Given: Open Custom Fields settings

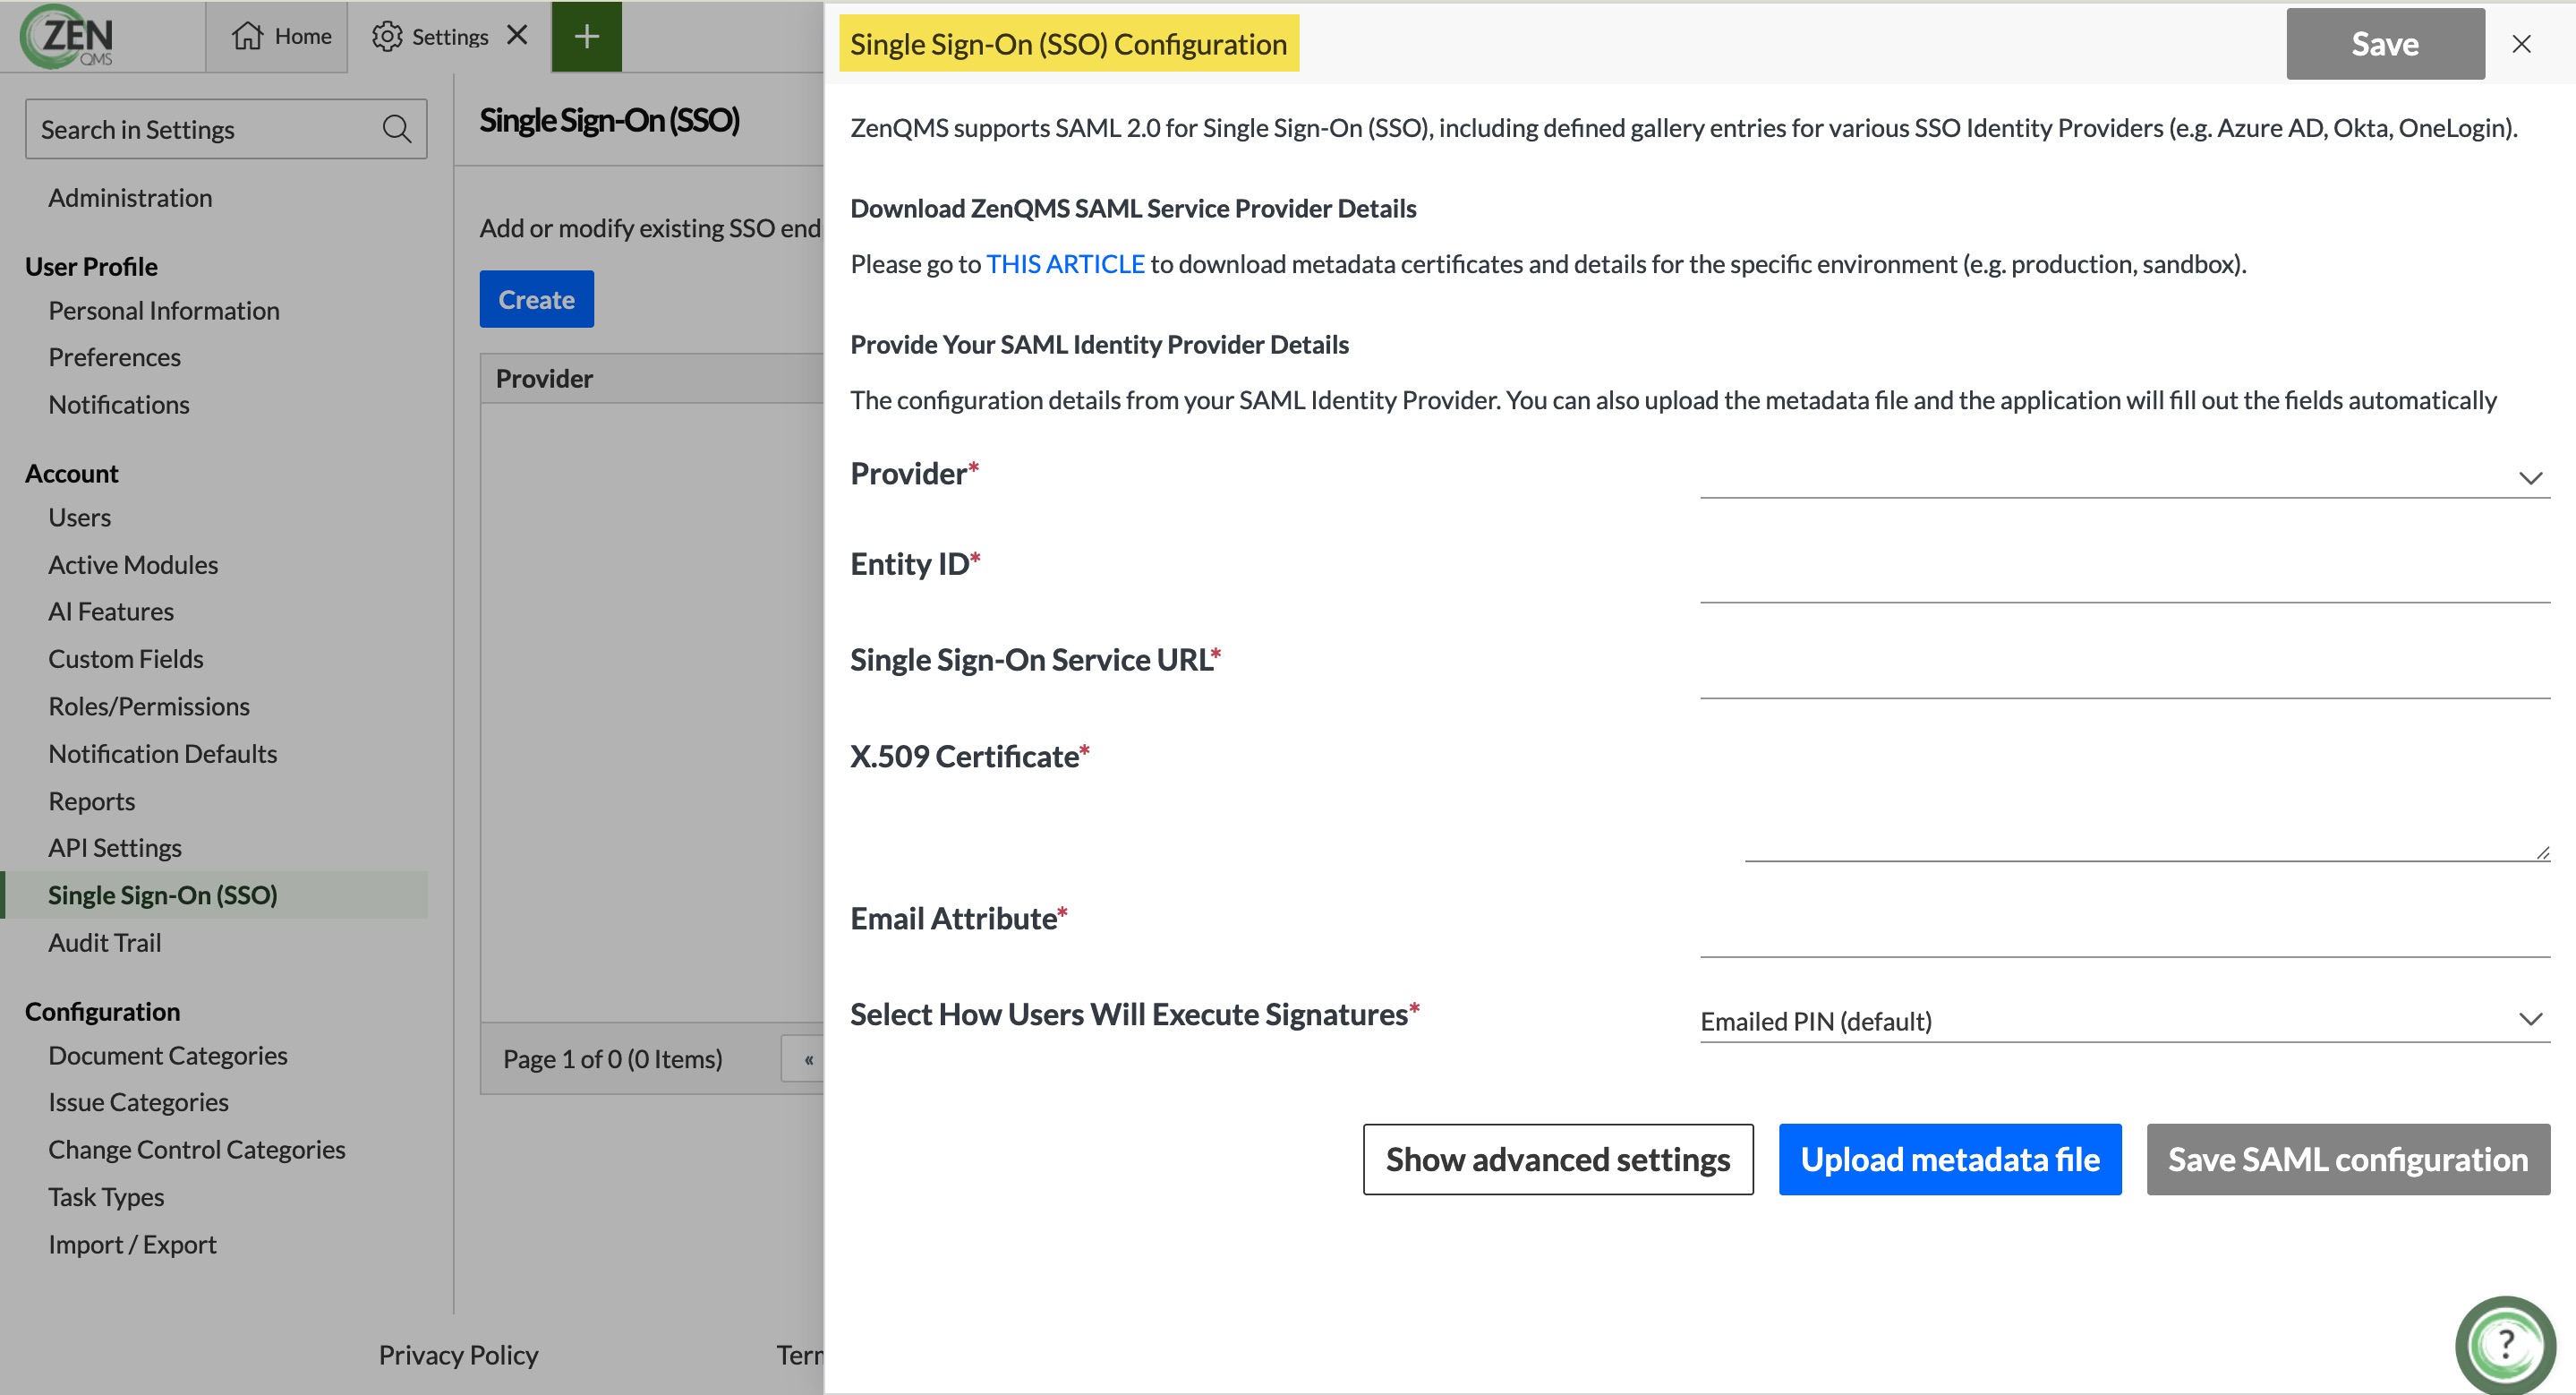Looking at the screenshot, I should [x=126, y=658].
